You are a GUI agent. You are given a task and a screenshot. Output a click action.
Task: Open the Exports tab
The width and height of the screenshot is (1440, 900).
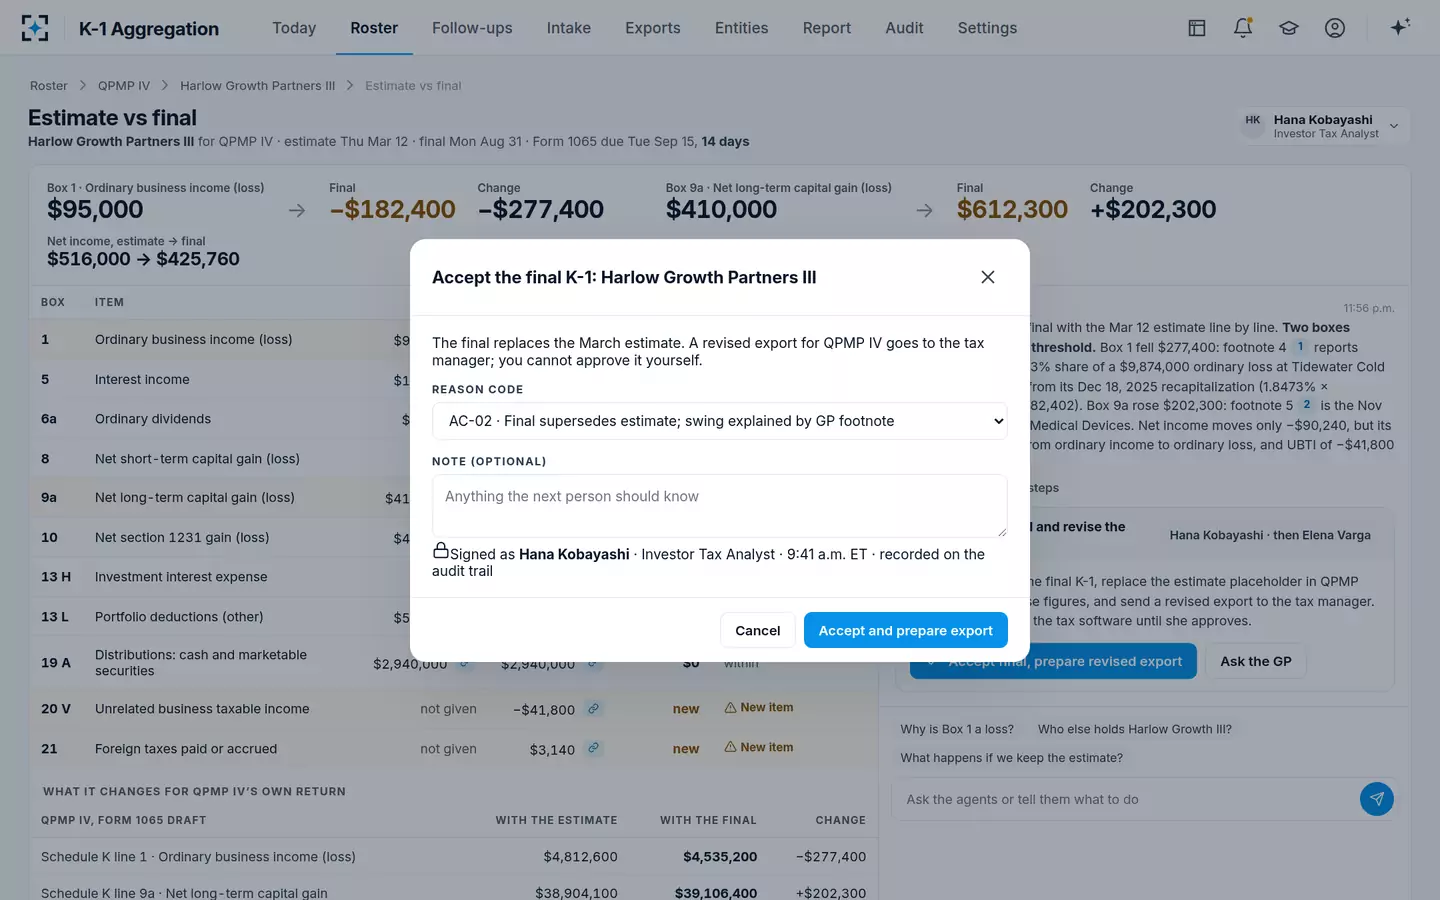(653, 28)
